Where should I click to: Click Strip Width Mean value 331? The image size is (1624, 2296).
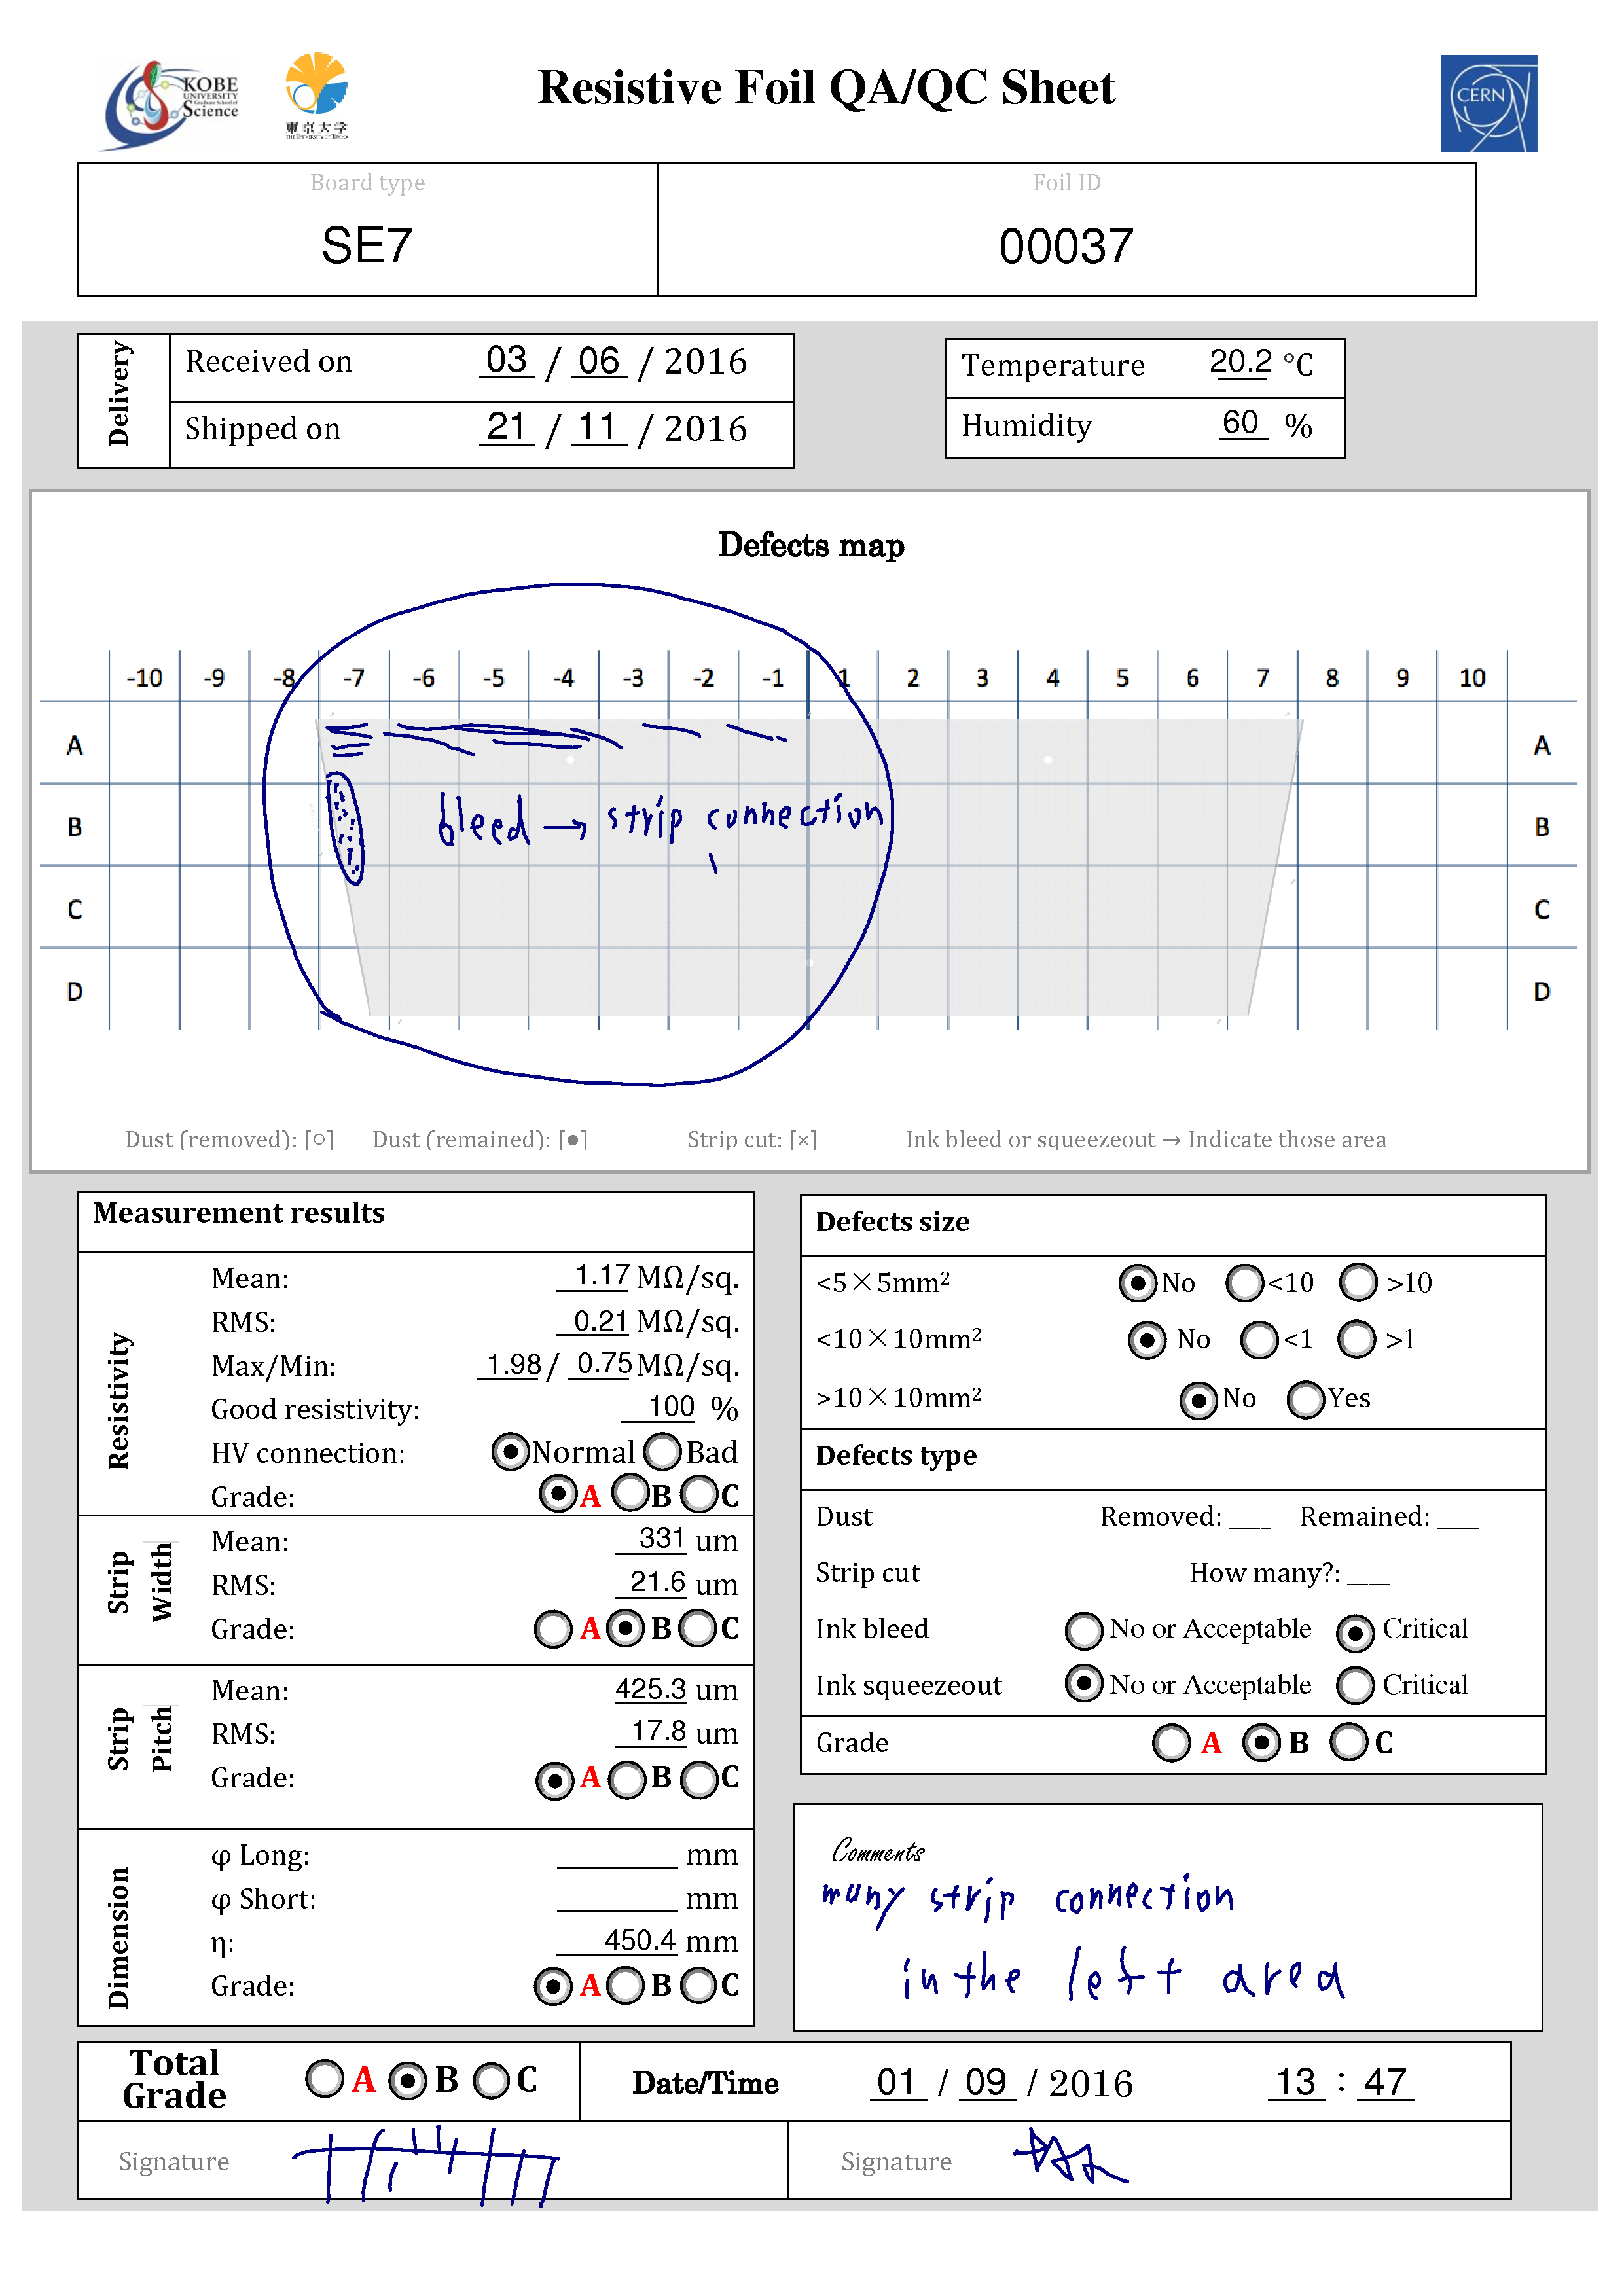click(x=652, y=1538)
